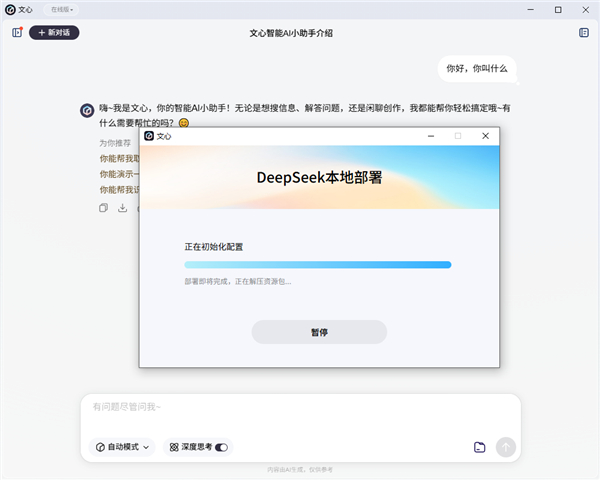Toggle the 深度思考 switch

click(221, 447)
